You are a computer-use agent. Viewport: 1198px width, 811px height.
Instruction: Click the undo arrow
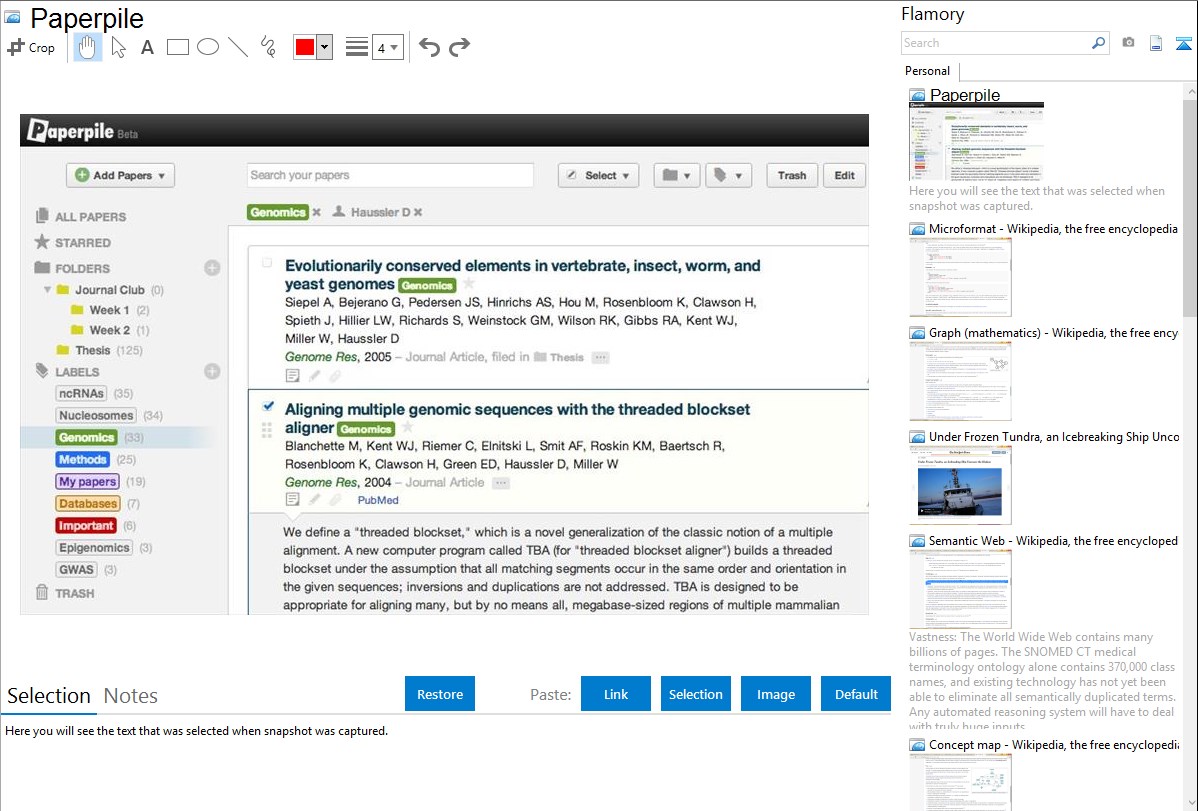click(429, 47)
